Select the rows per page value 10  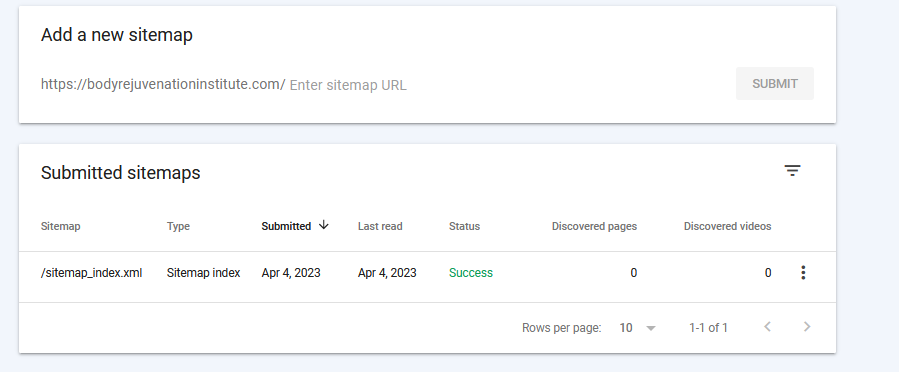pyautogui.click(x=626, y=328)
